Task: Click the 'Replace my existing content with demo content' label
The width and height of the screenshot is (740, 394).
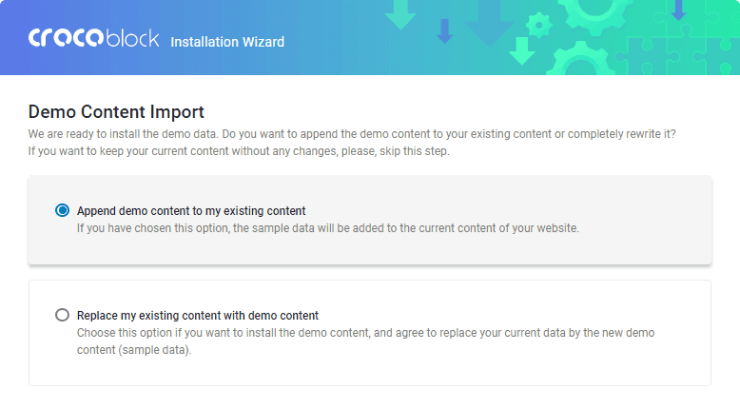Action: pos(198,316)
